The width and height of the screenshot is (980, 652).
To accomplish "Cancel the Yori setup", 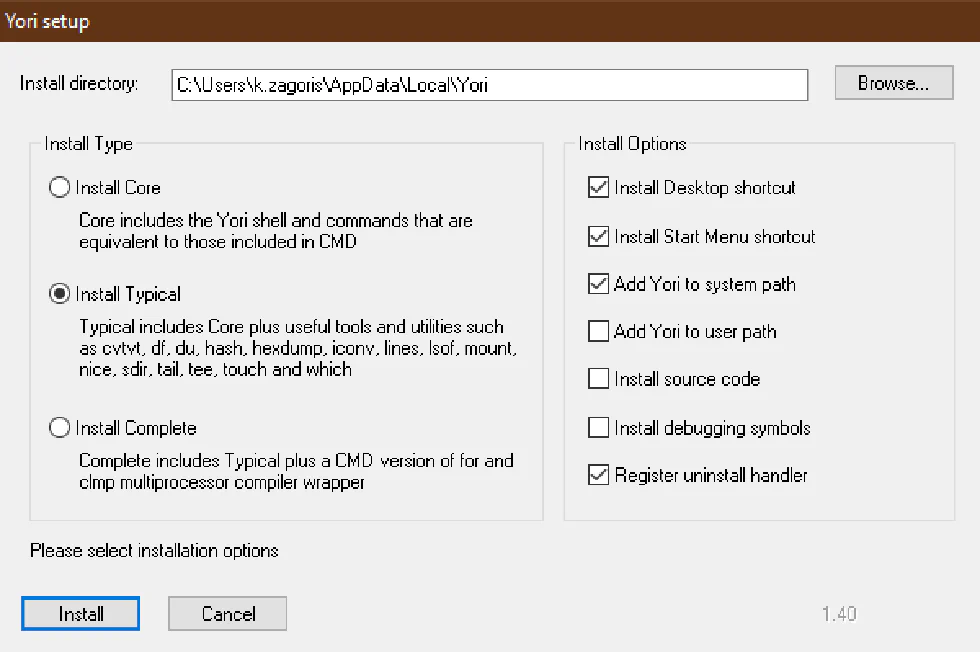I will click(228, 614).
